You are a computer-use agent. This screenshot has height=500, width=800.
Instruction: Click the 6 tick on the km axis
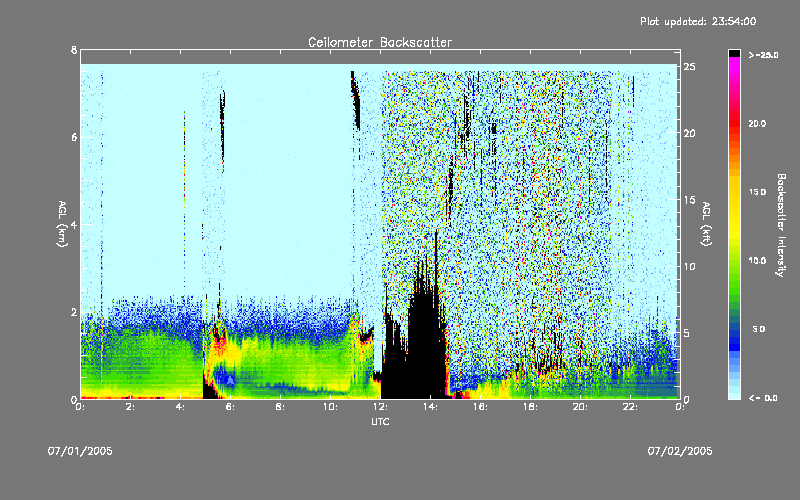[74, 137]
